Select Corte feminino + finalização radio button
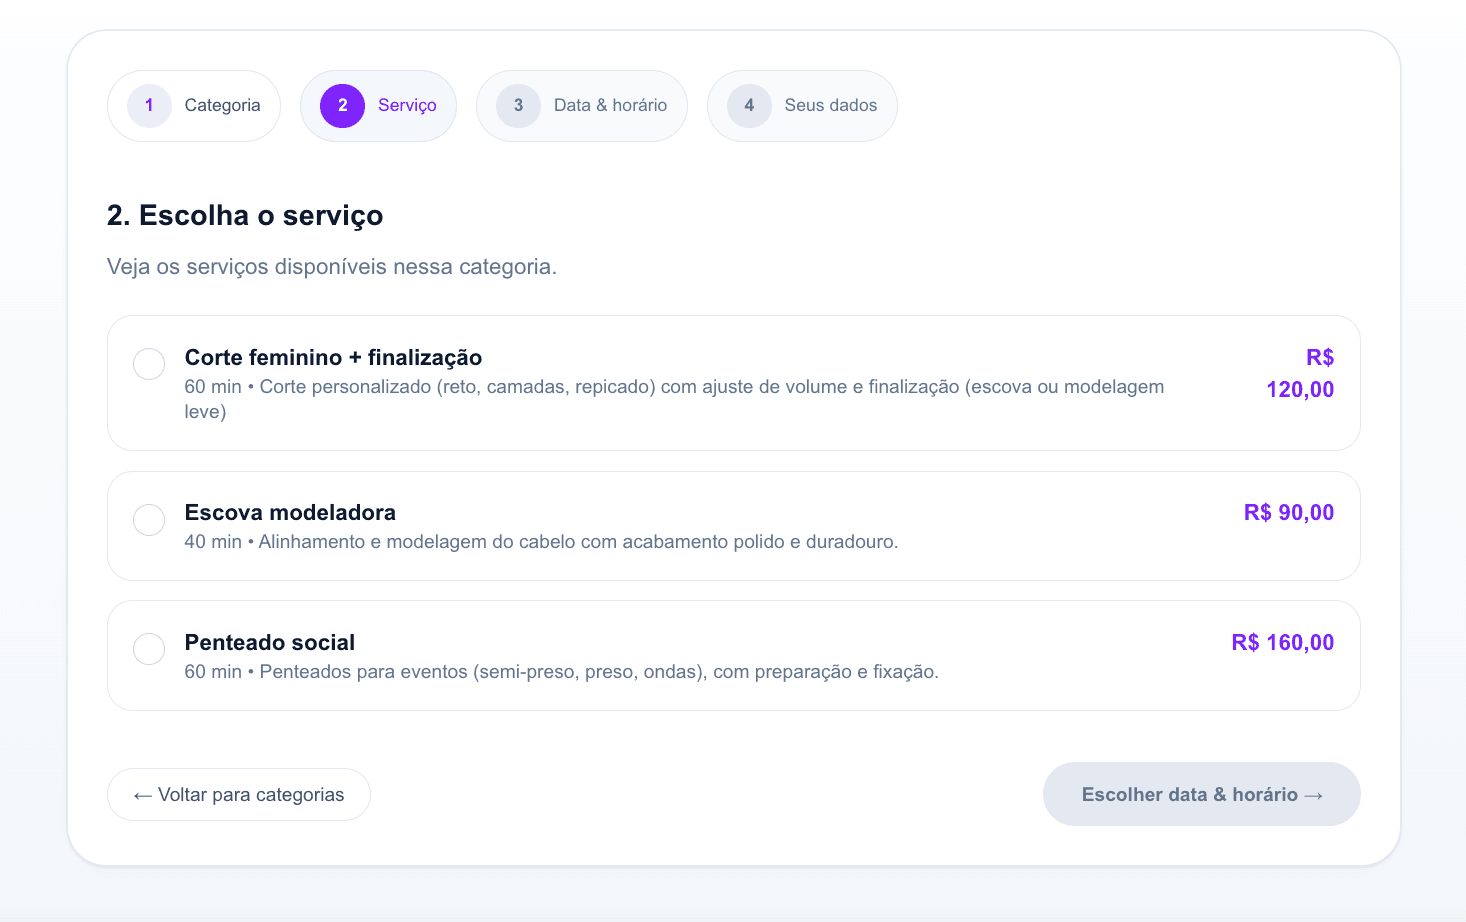The width and height of the screenshot is (1466, 922). (149, 364)
